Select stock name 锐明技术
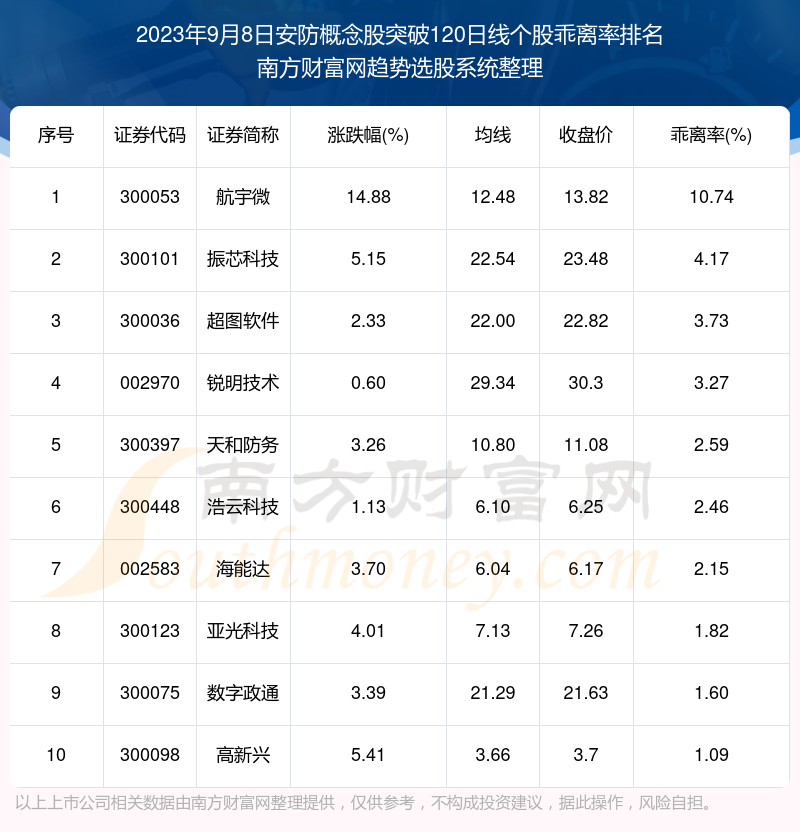The width and height of the screenshot is (800, 832). tap(243, 383)
